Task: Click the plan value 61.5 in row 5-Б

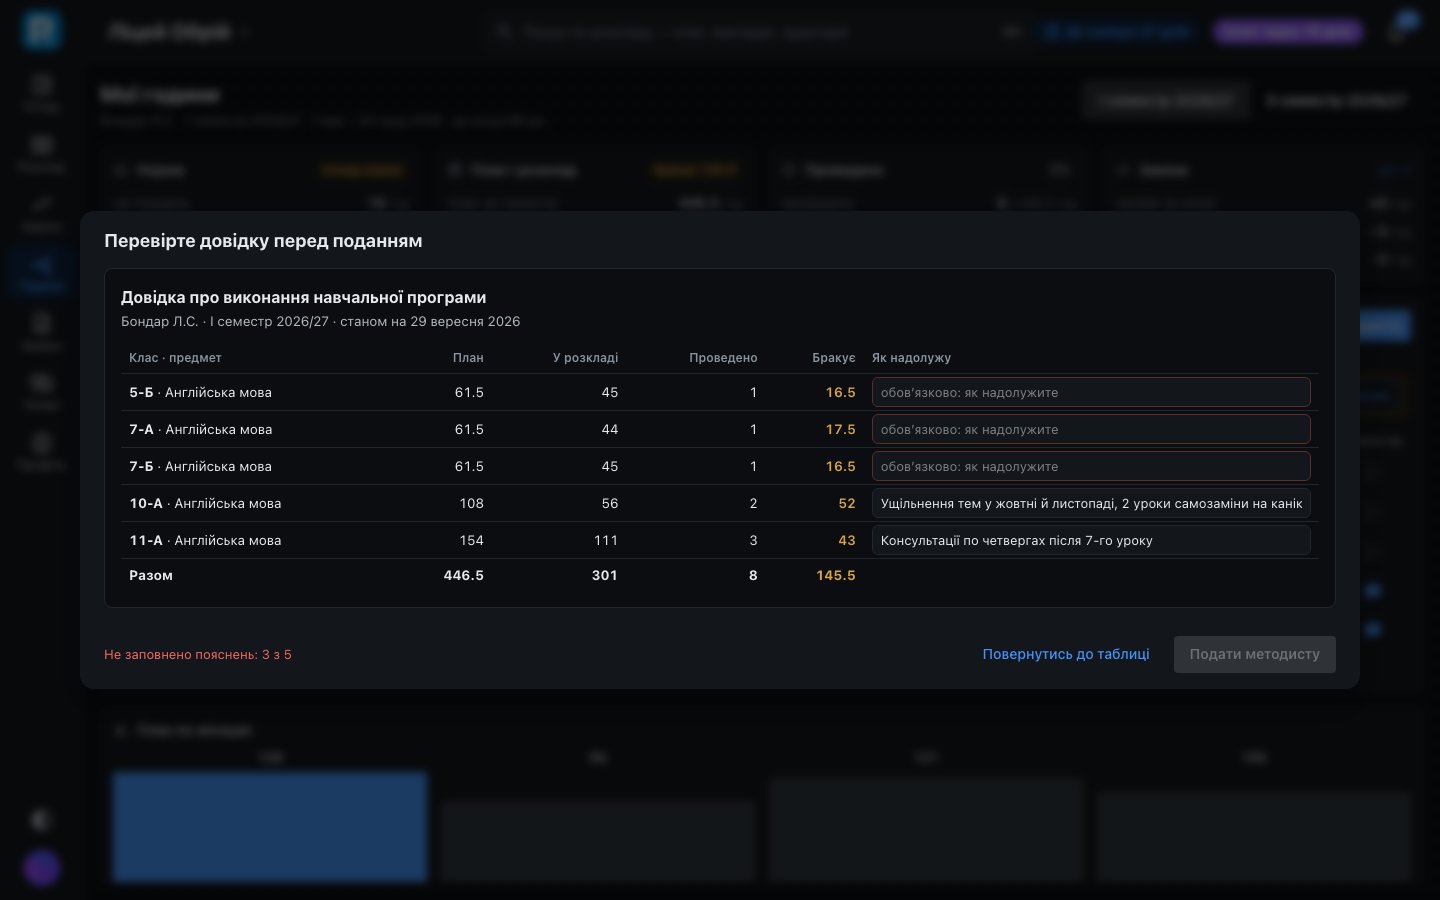Action: 469,392
